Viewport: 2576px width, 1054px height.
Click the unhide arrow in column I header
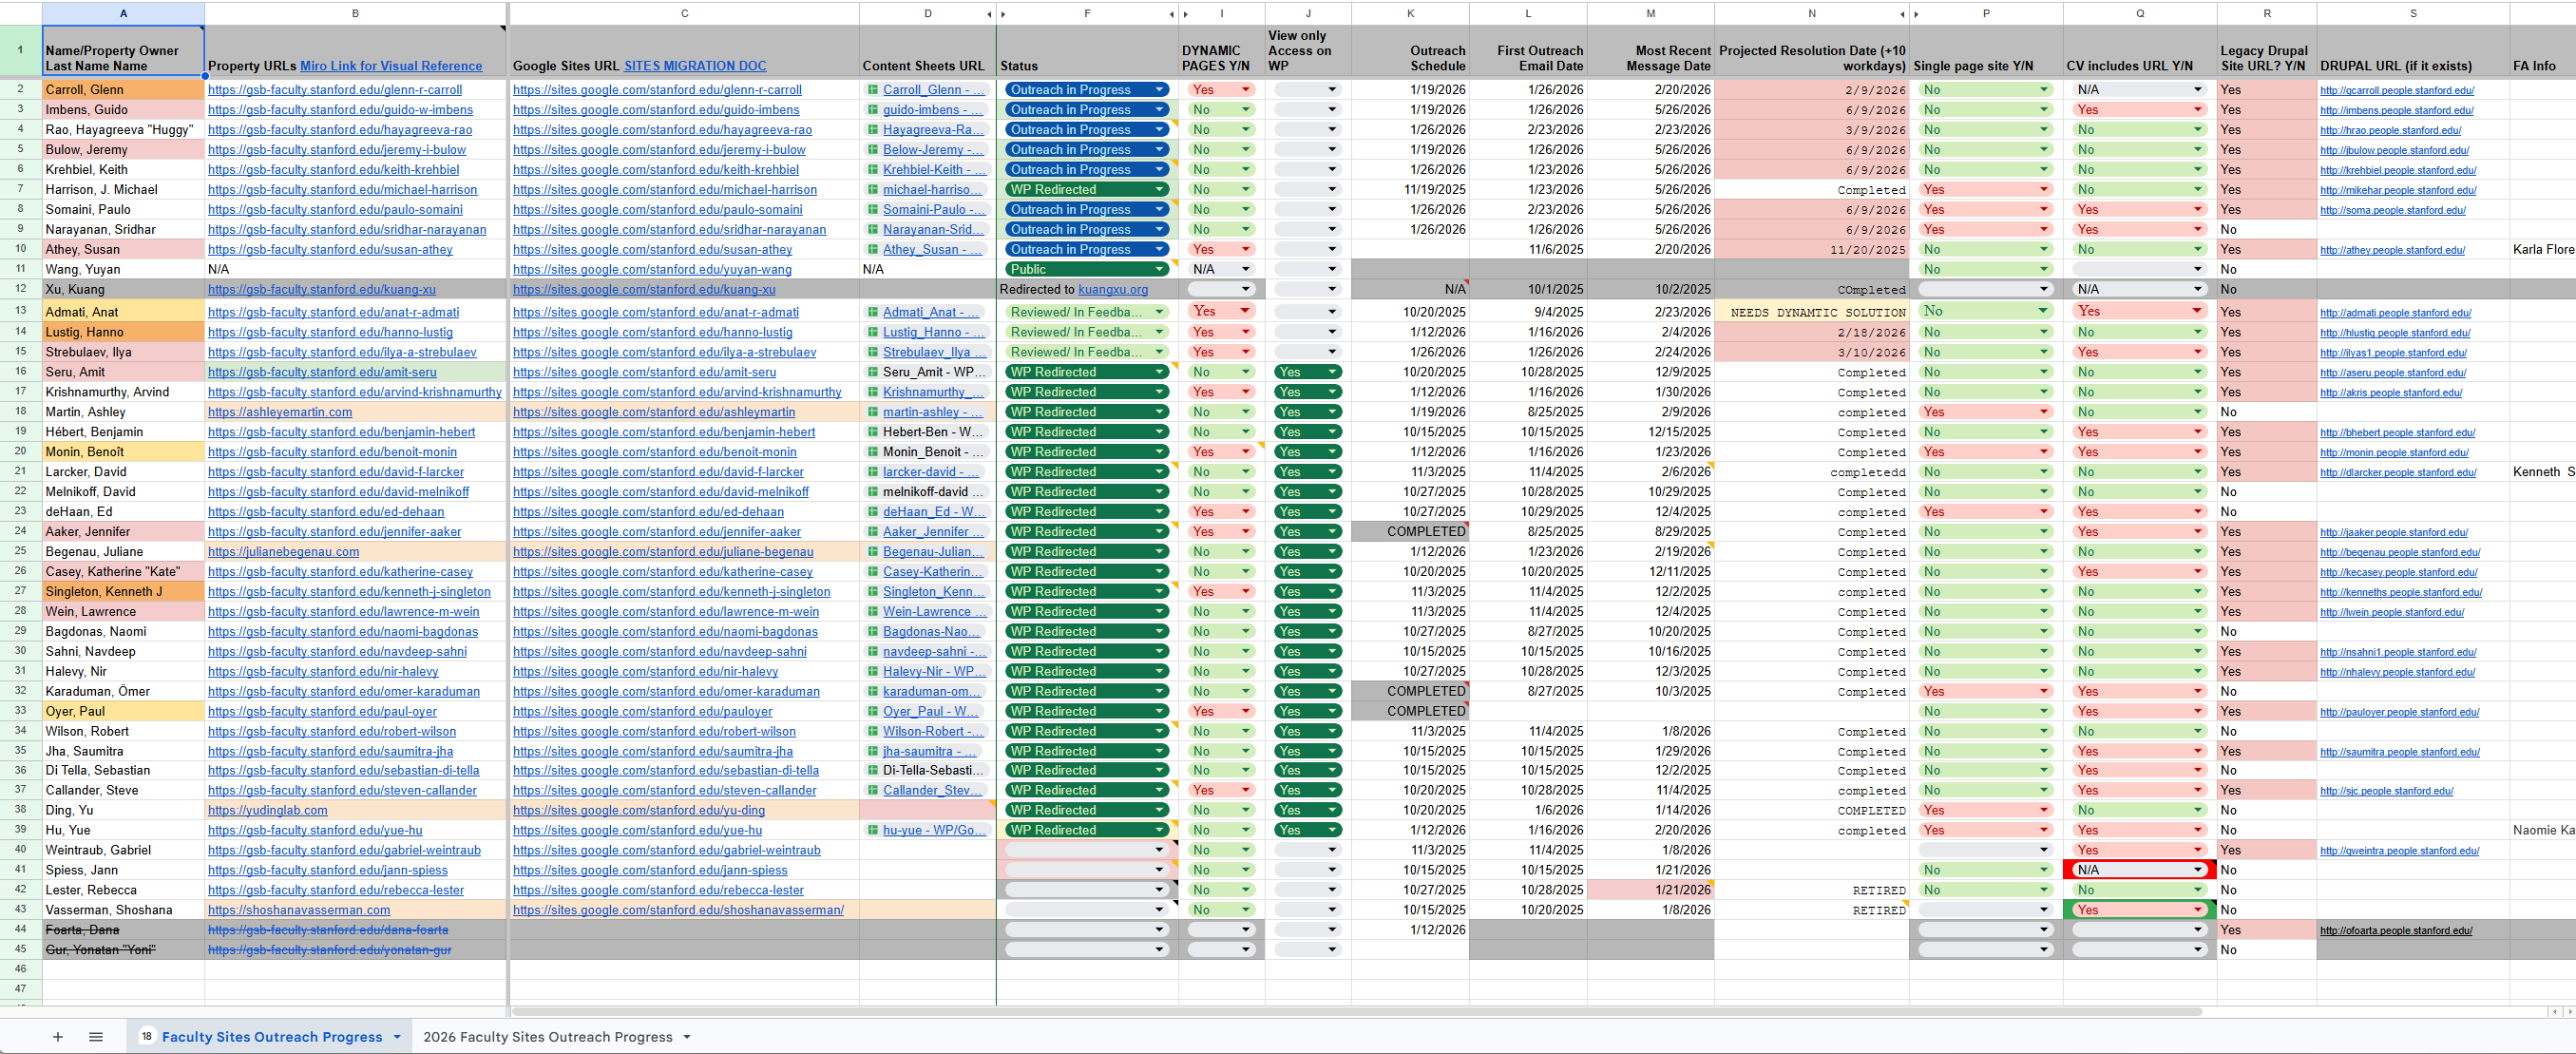[1186, 14]
